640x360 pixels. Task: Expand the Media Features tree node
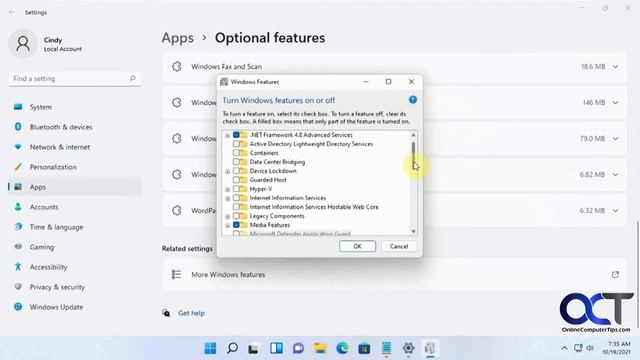228,225
